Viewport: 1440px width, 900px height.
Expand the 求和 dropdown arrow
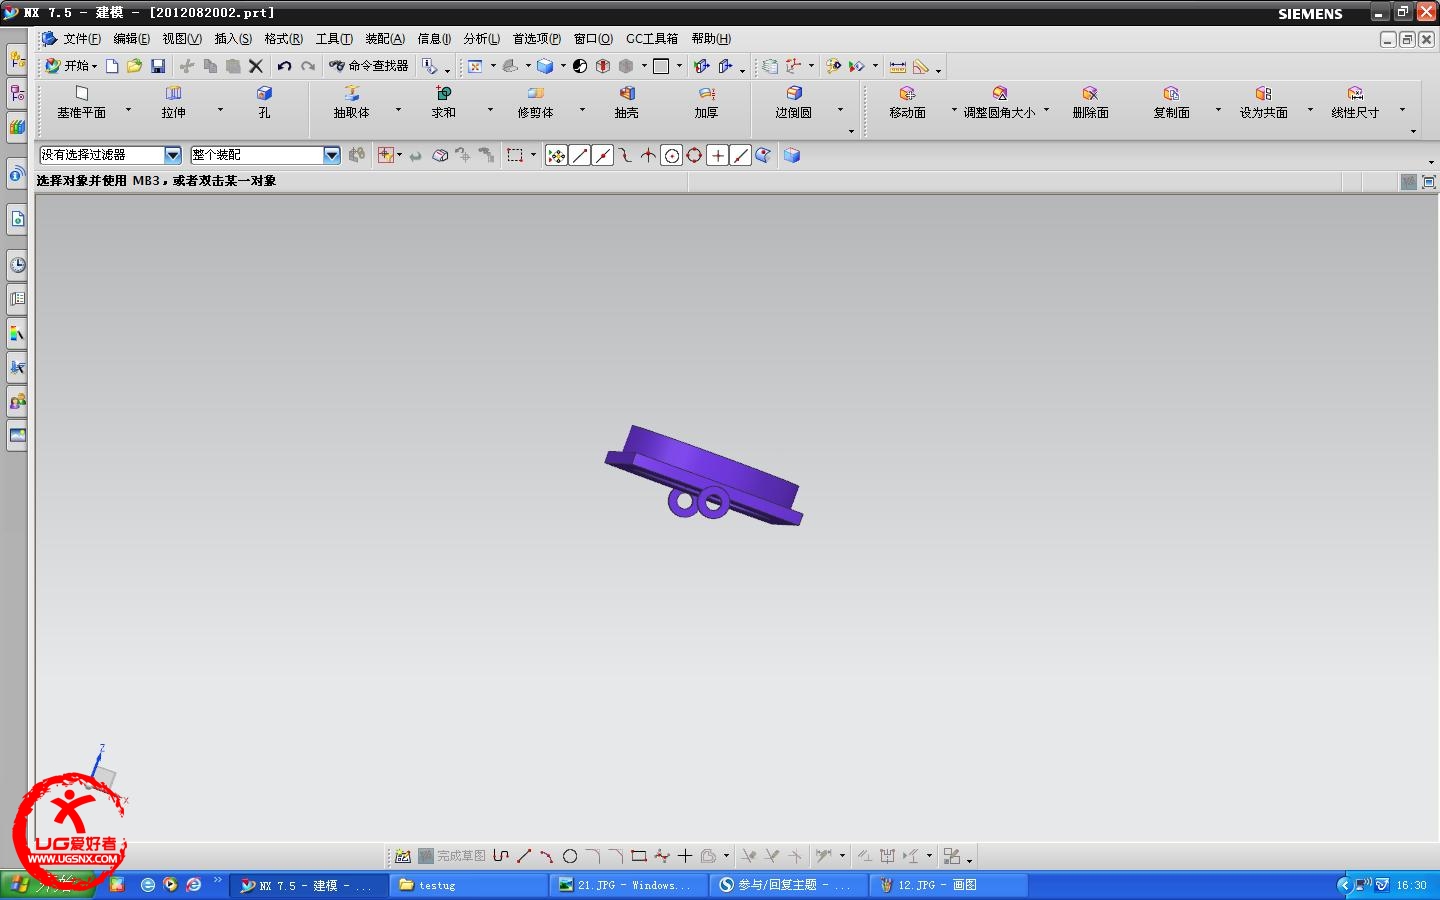pyautogui.click(x=490, y=110)
